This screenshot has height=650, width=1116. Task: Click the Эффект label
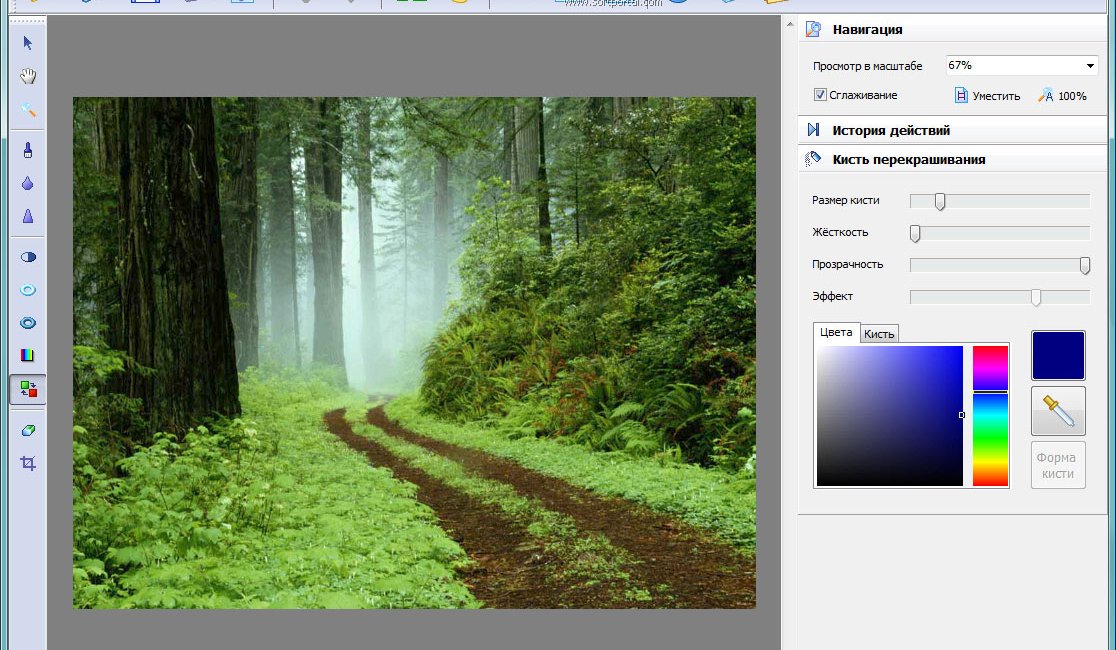pyautogui.click(x=833, y=296)
